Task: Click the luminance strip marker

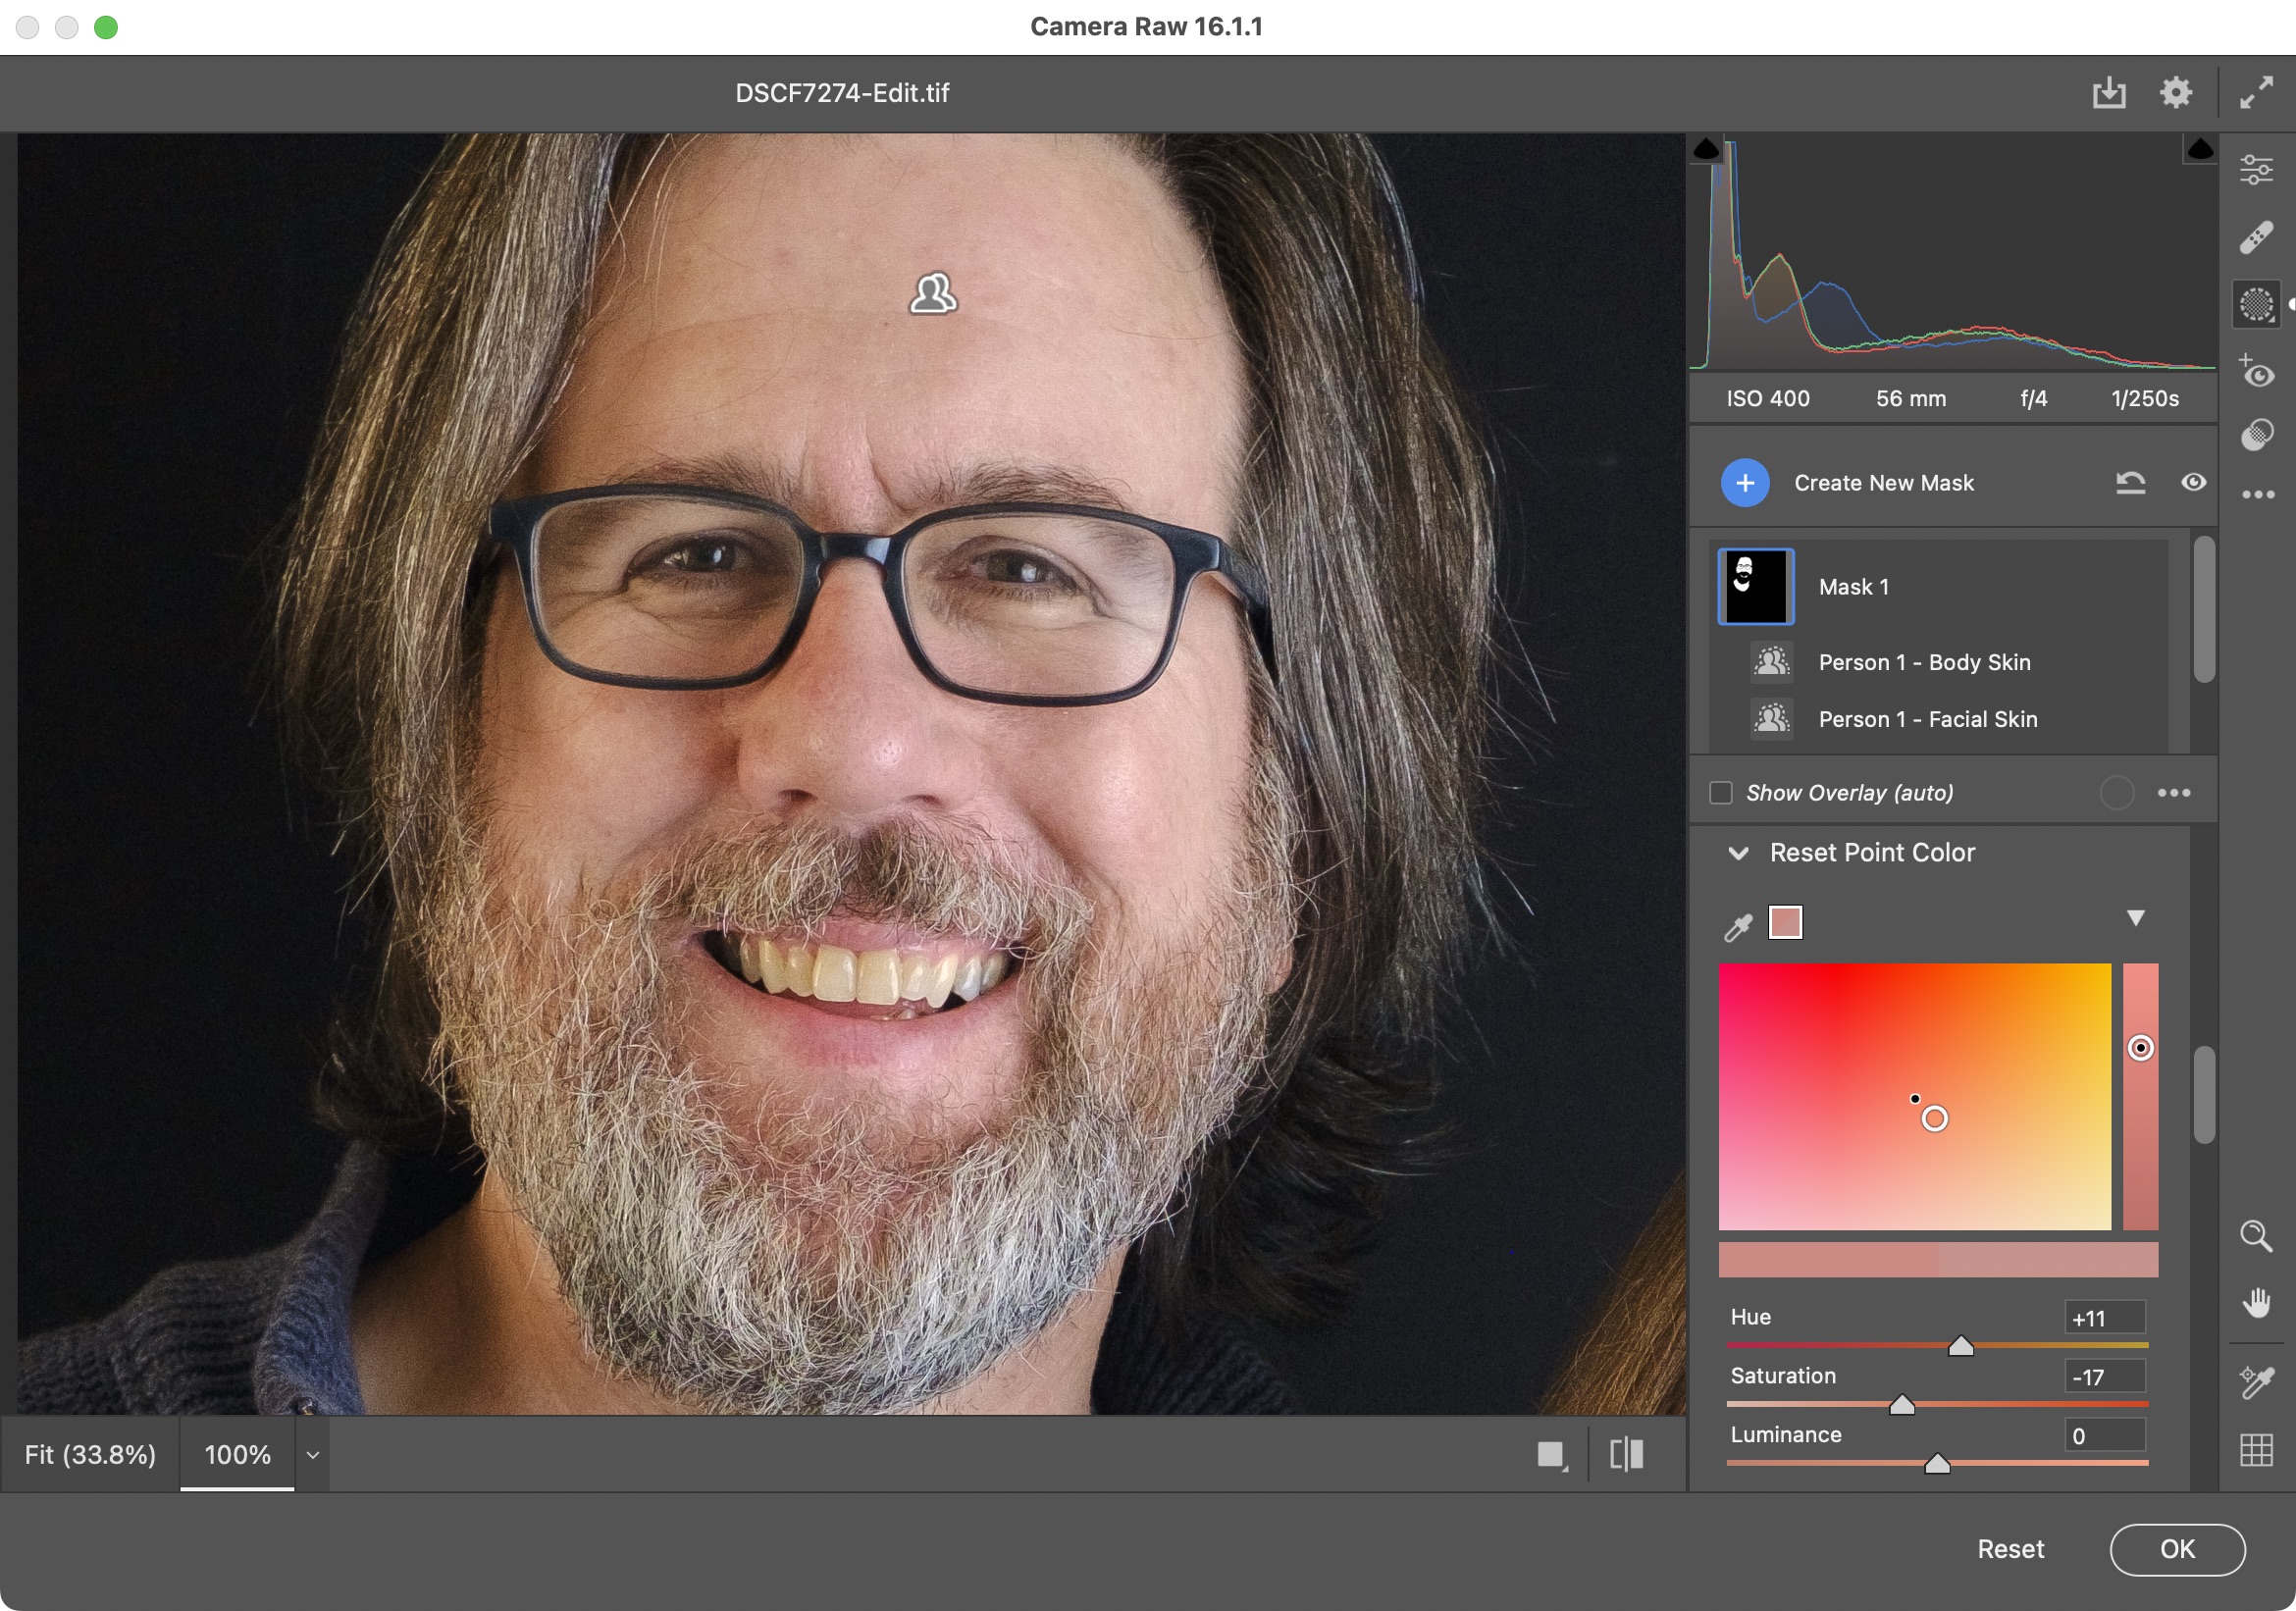Action: coord(2140,1048)
